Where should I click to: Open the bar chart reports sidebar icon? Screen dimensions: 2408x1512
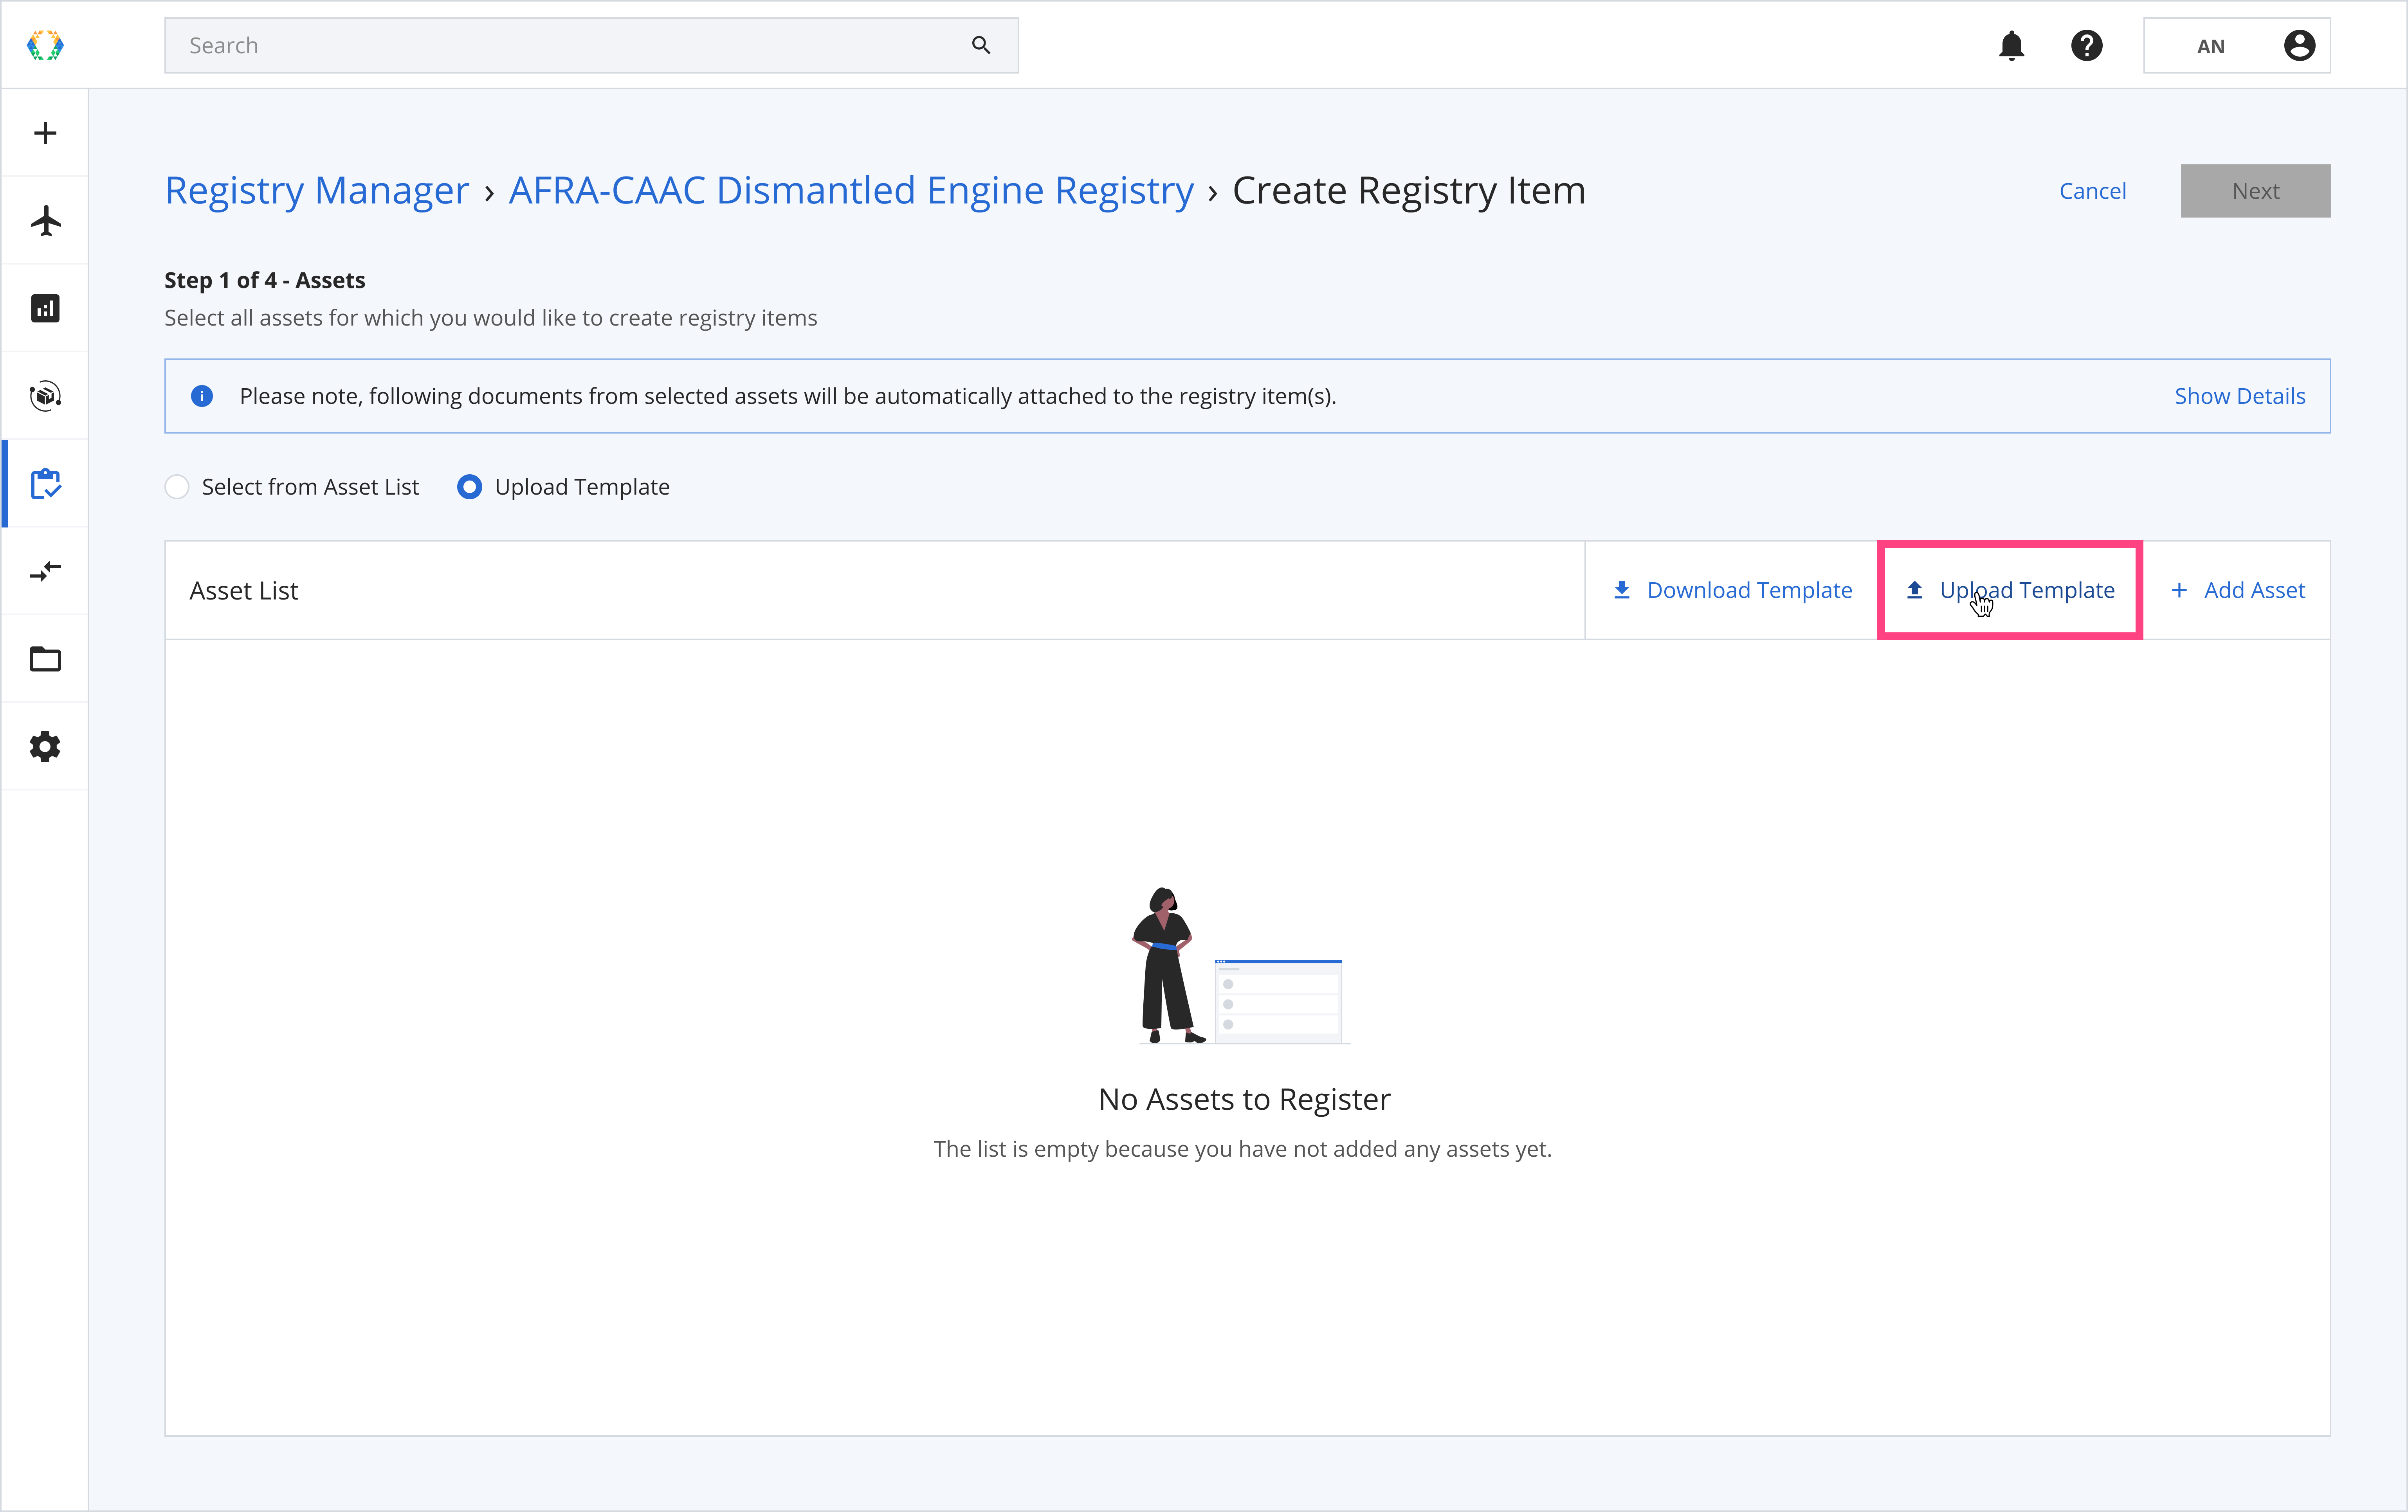pos(45,308)
